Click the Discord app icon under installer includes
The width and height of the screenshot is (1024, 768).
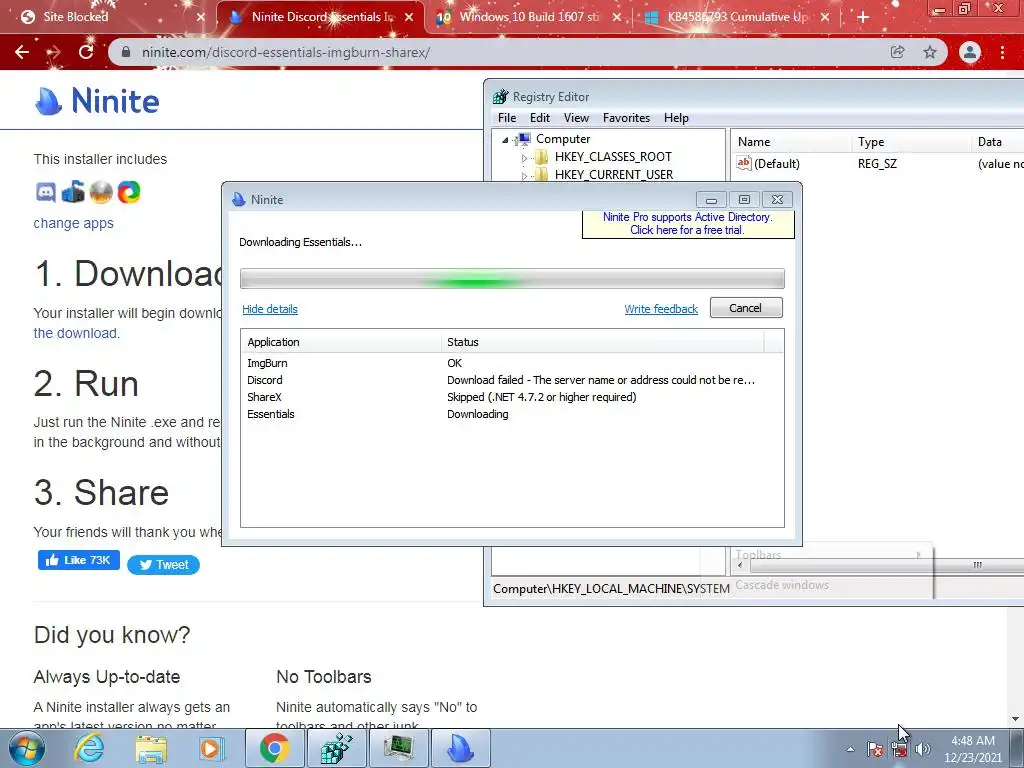(x=45, y=192)
